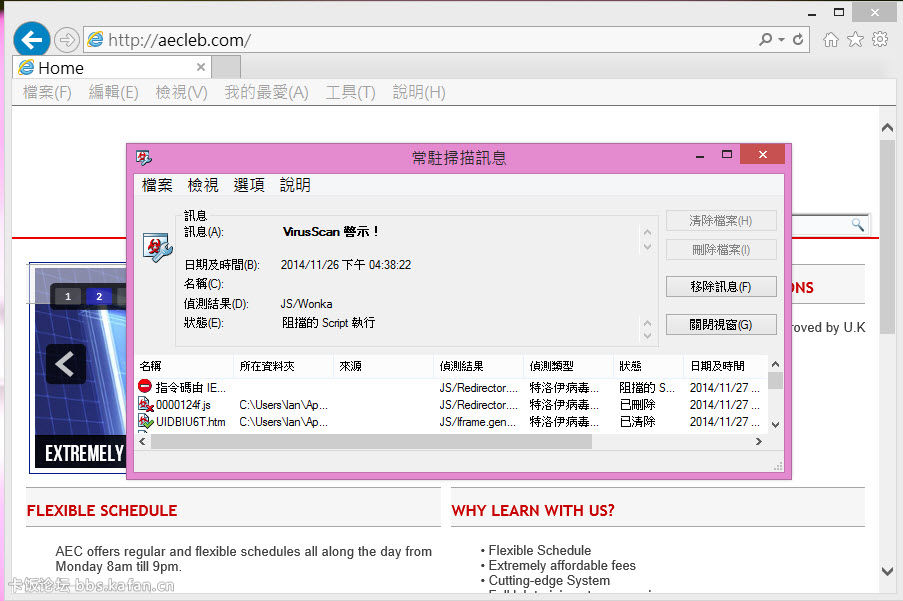Image resolution: width=903 pixels, height=601 pixels.
Task: Click the list scroll right arrow
Action: 758,442
